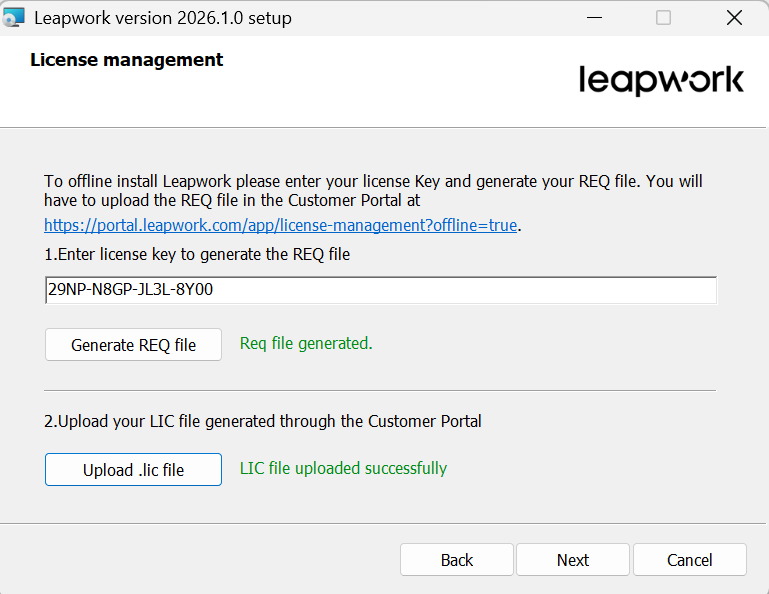Click the Upload .lic file button
The image size is (769, 594).
pos(133,470)
